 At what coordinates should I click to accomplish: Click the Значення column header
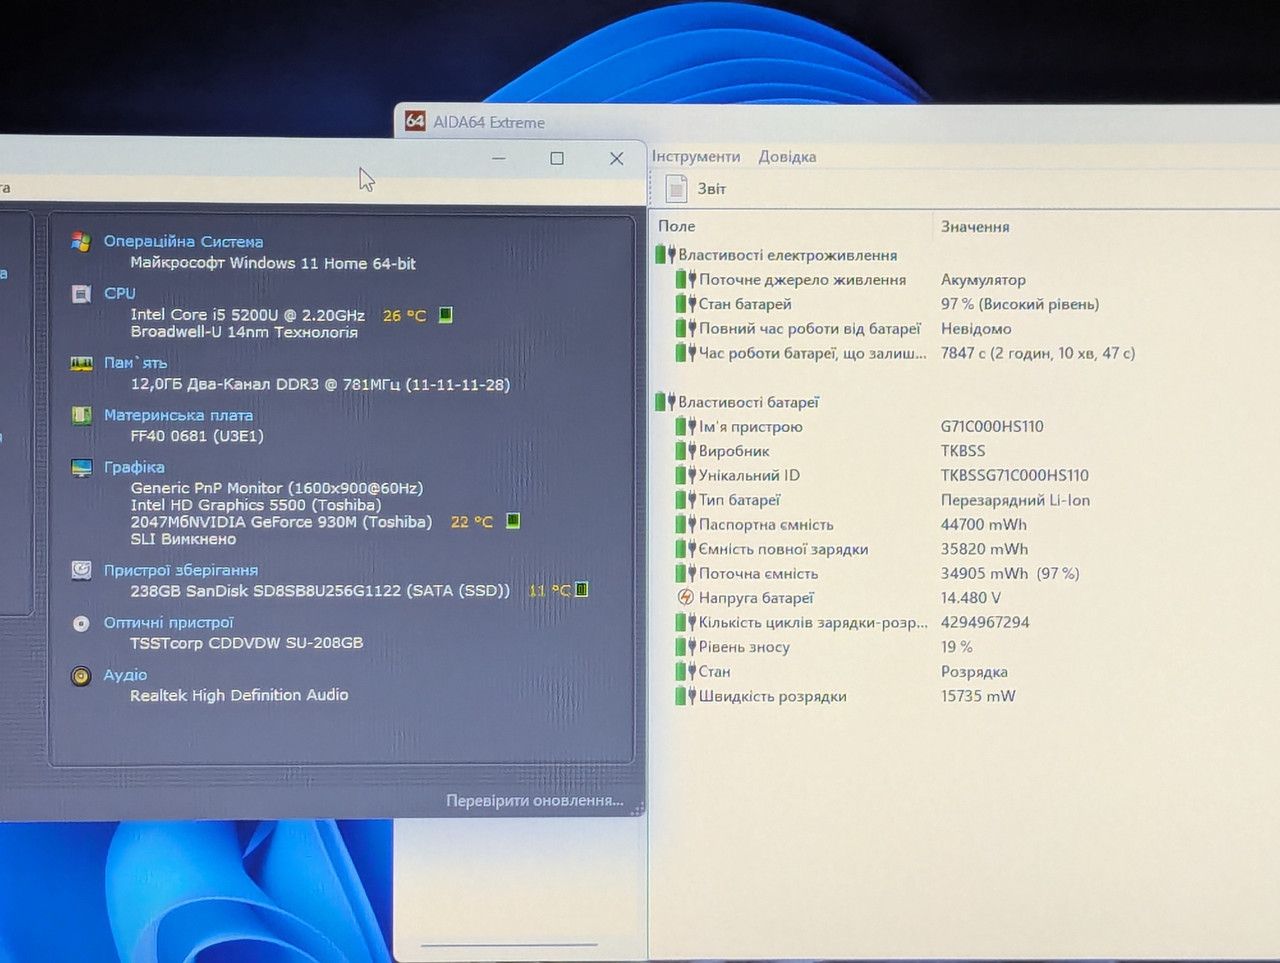point(975,226)
